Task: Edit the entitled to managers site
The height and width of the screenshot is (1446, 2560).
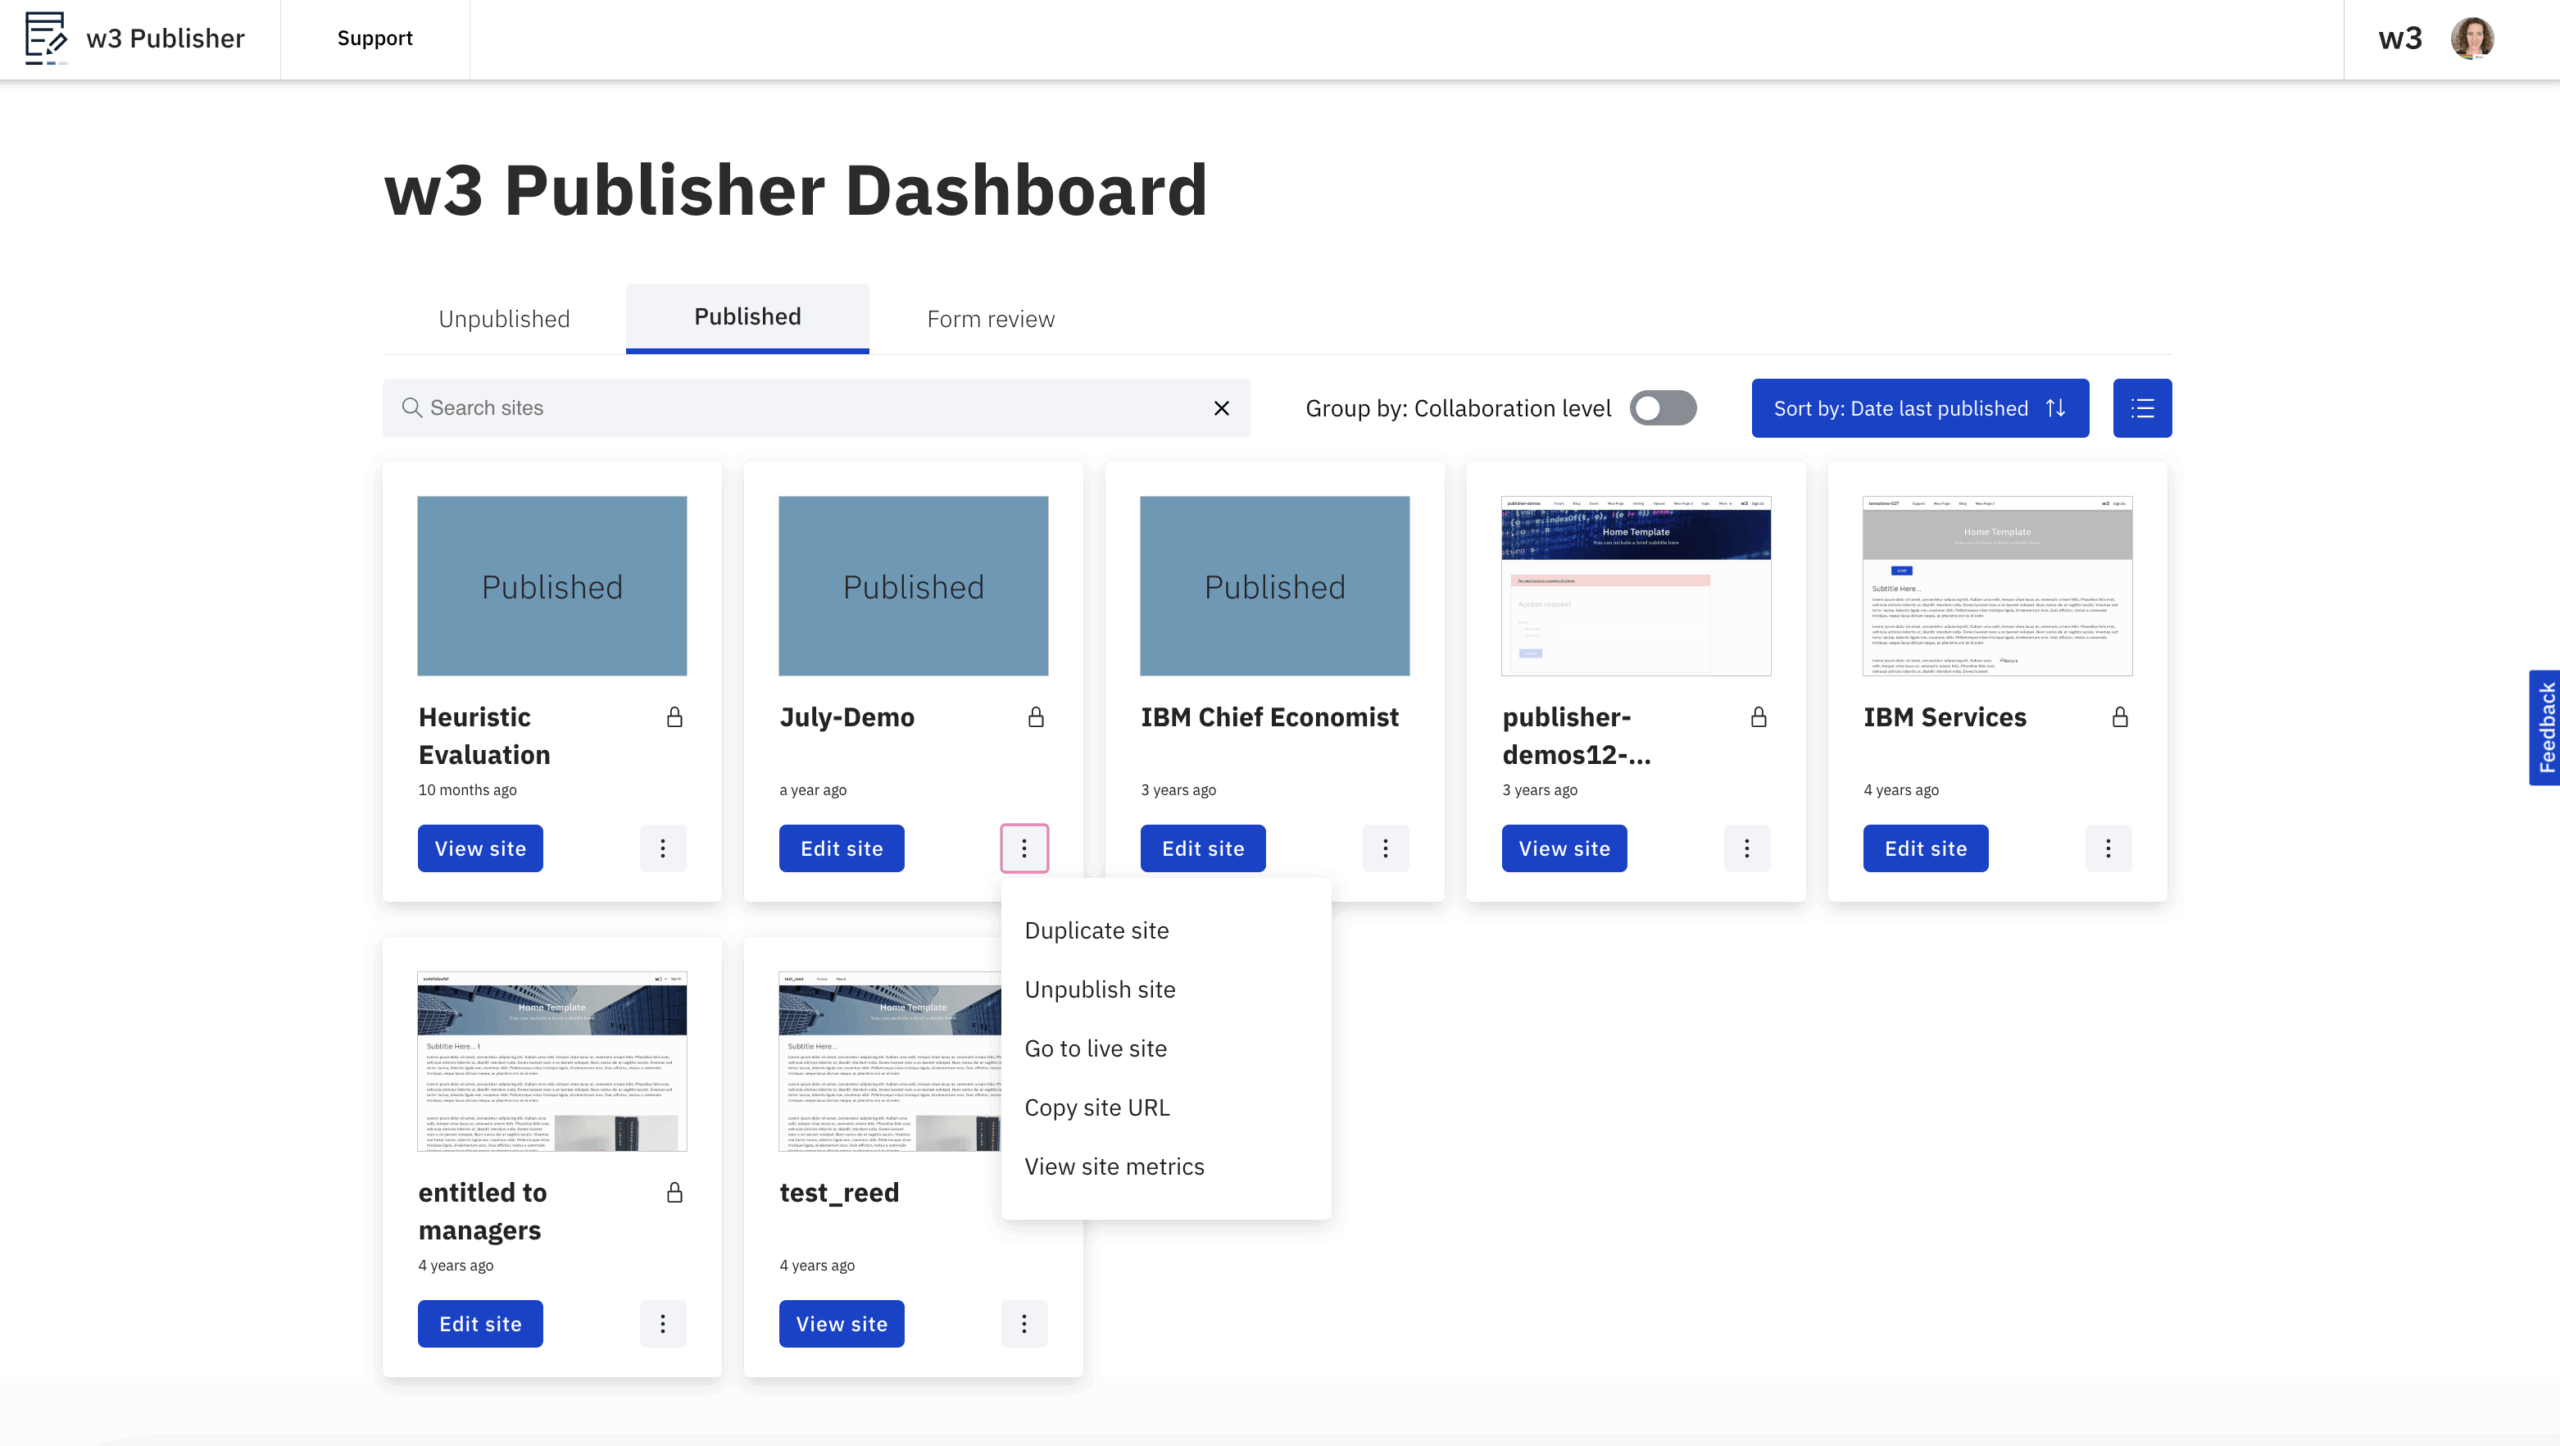Action: pyautogui.click(x=480, y=1323)
